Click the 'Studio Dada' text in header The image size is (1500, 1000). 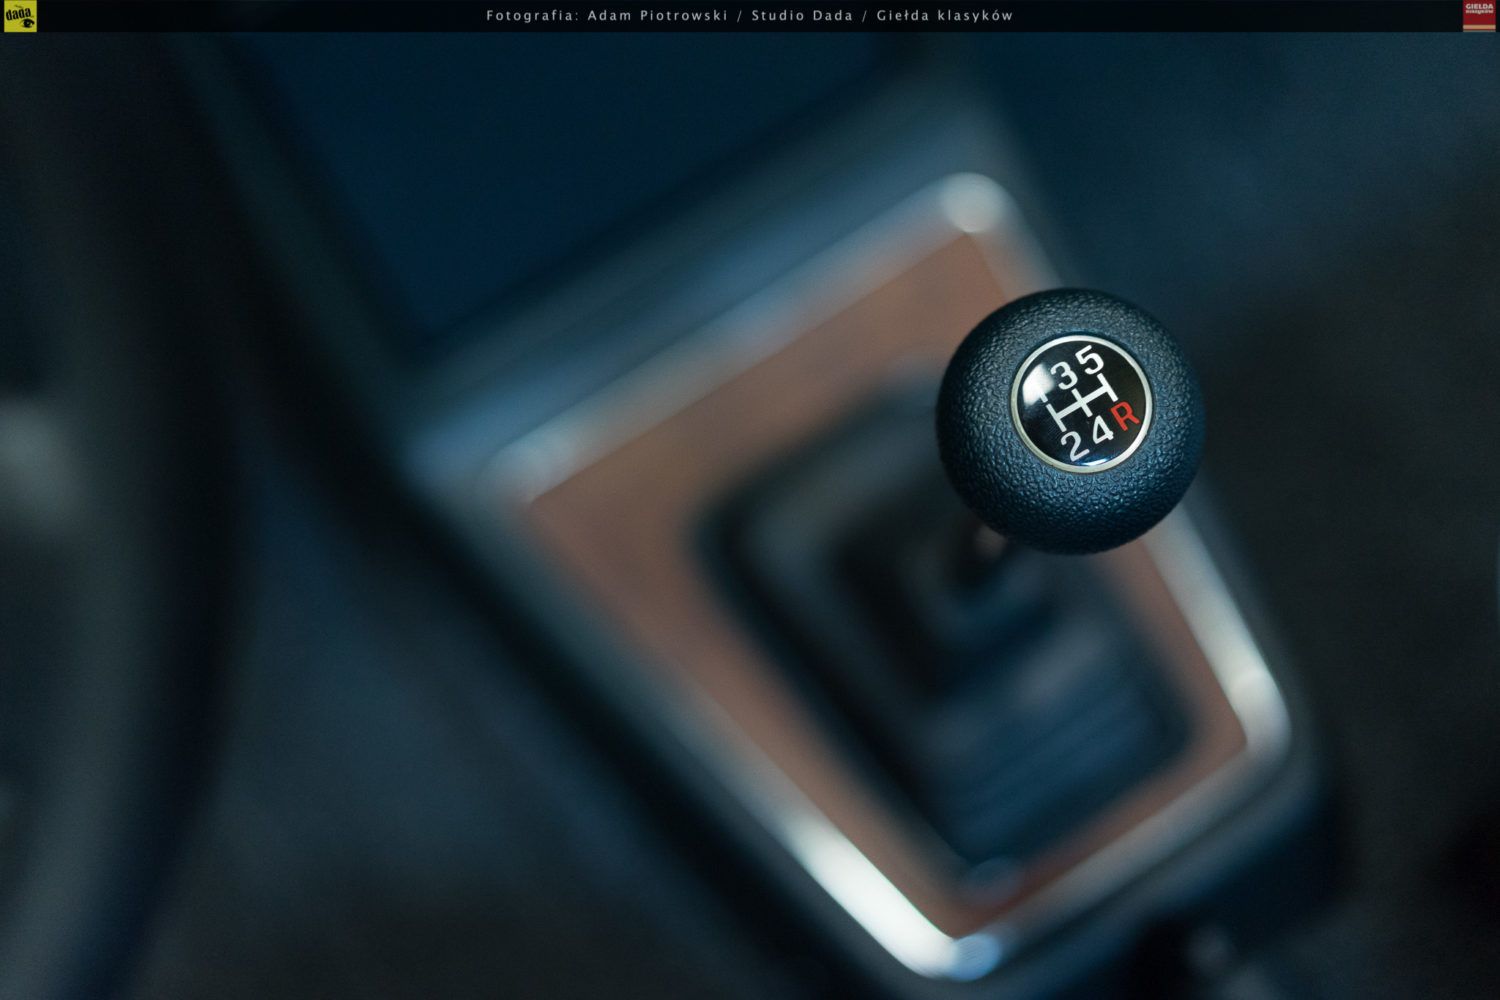pos(802,15)
